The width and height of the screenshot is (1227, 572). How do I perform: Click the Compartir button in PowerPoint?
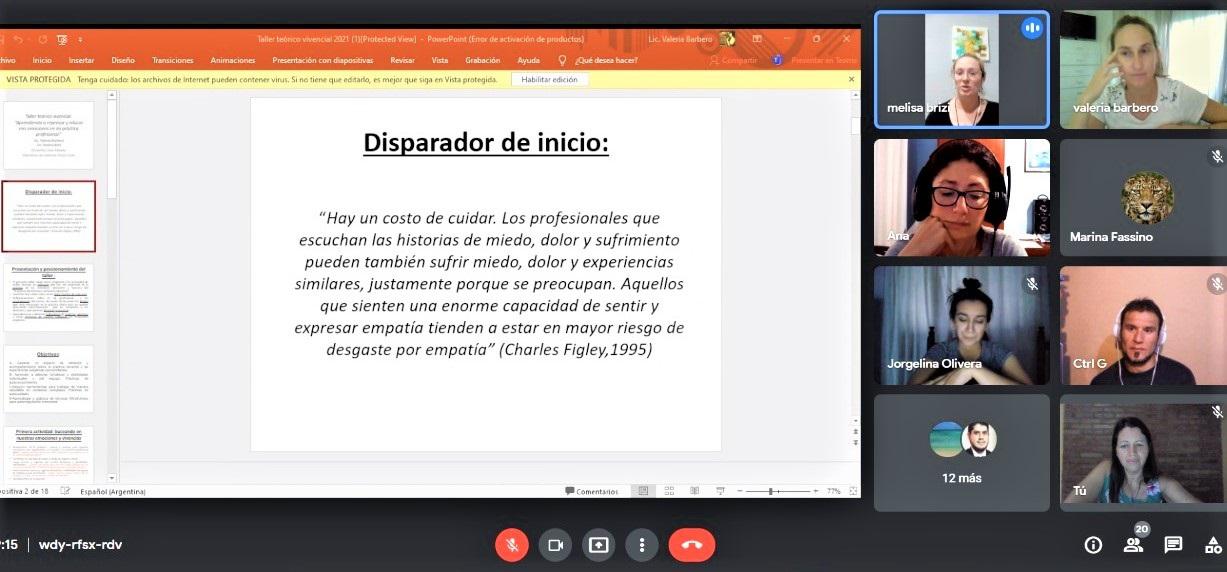pos(733,60)
